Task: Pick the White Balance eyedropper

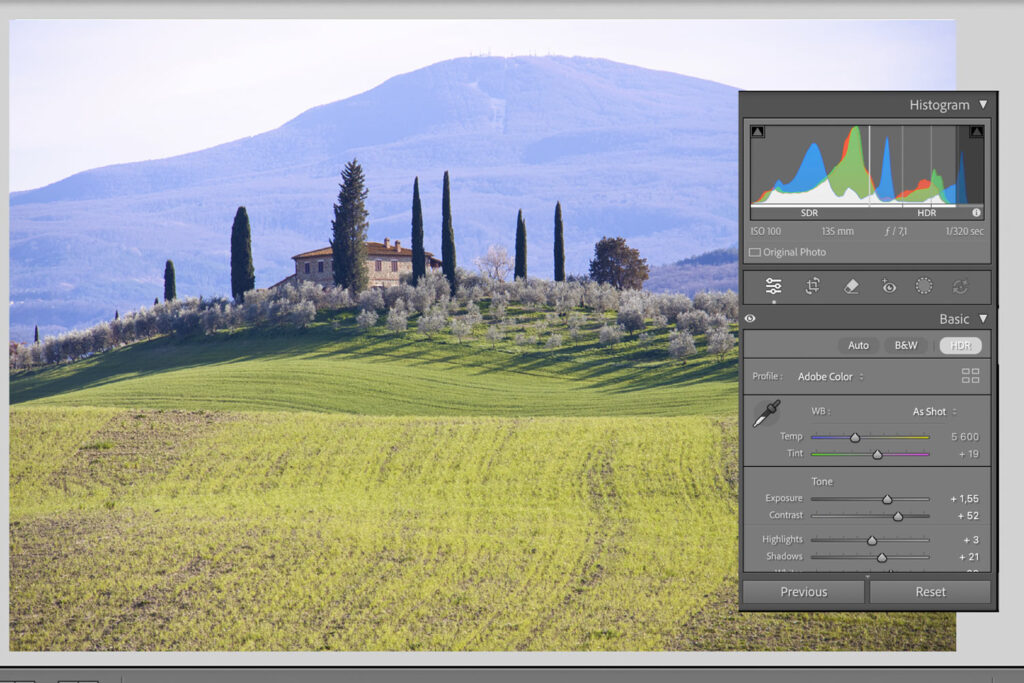Action: [x=767, y=413]
